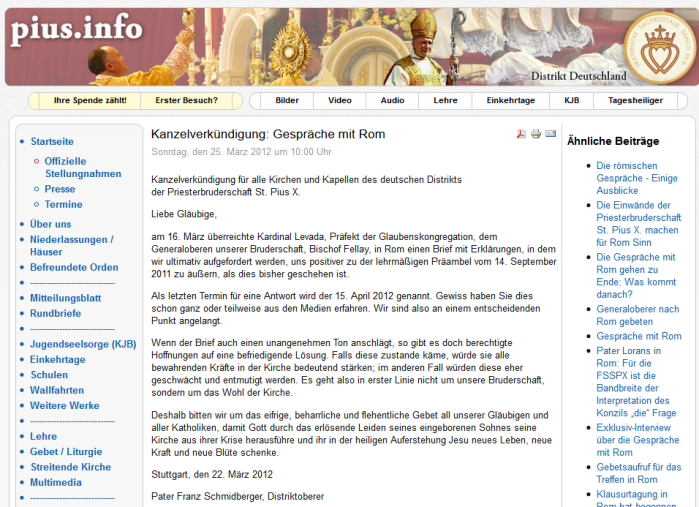
Task: Open the PDF version icon
Action: pyautogui.click(x=521, y=134)
